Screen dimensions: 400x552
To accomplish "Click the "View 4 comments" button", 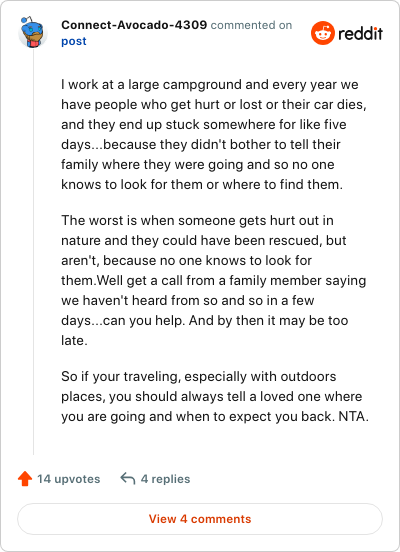I will click(200, 519).
